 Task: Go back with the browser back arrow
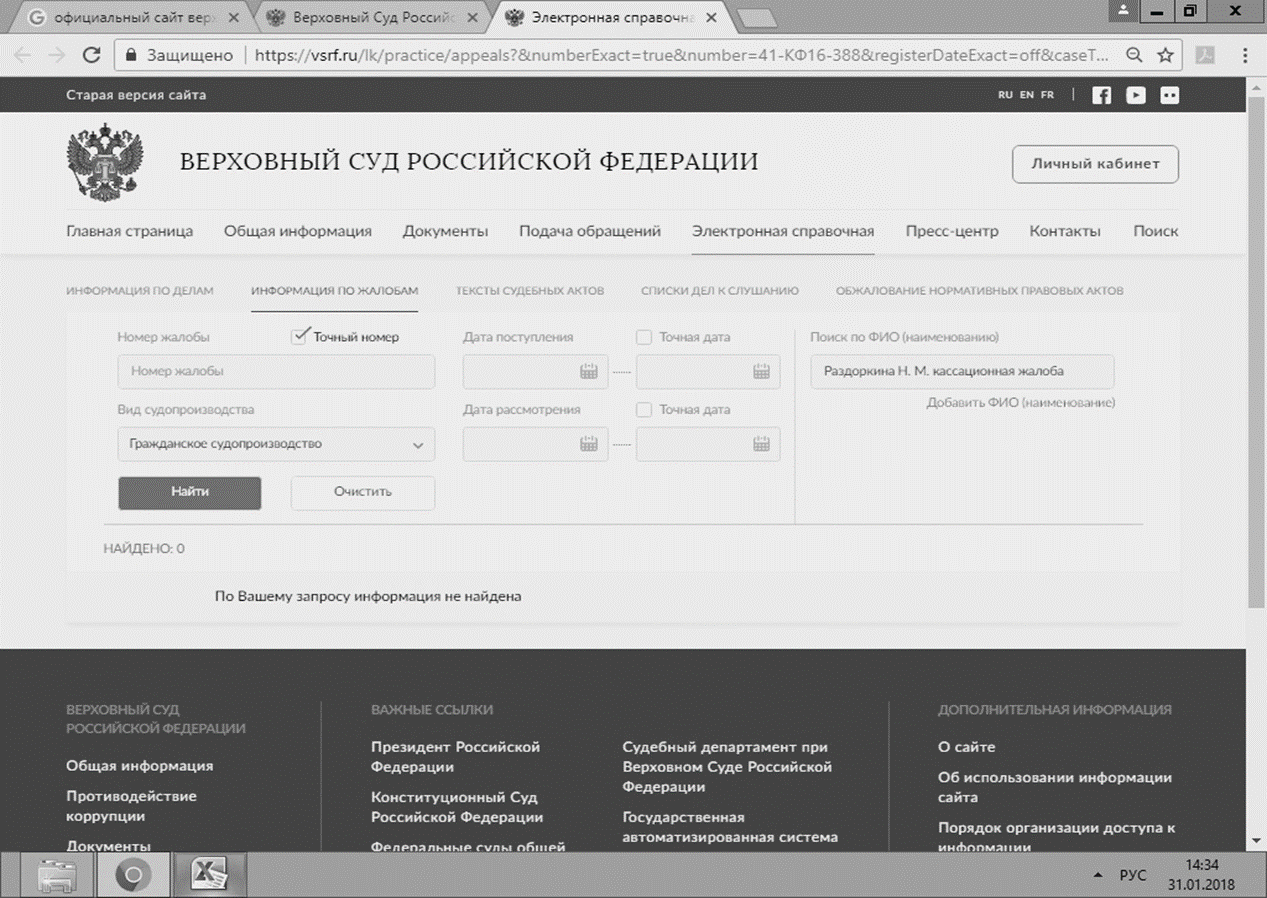coord(22,56)
